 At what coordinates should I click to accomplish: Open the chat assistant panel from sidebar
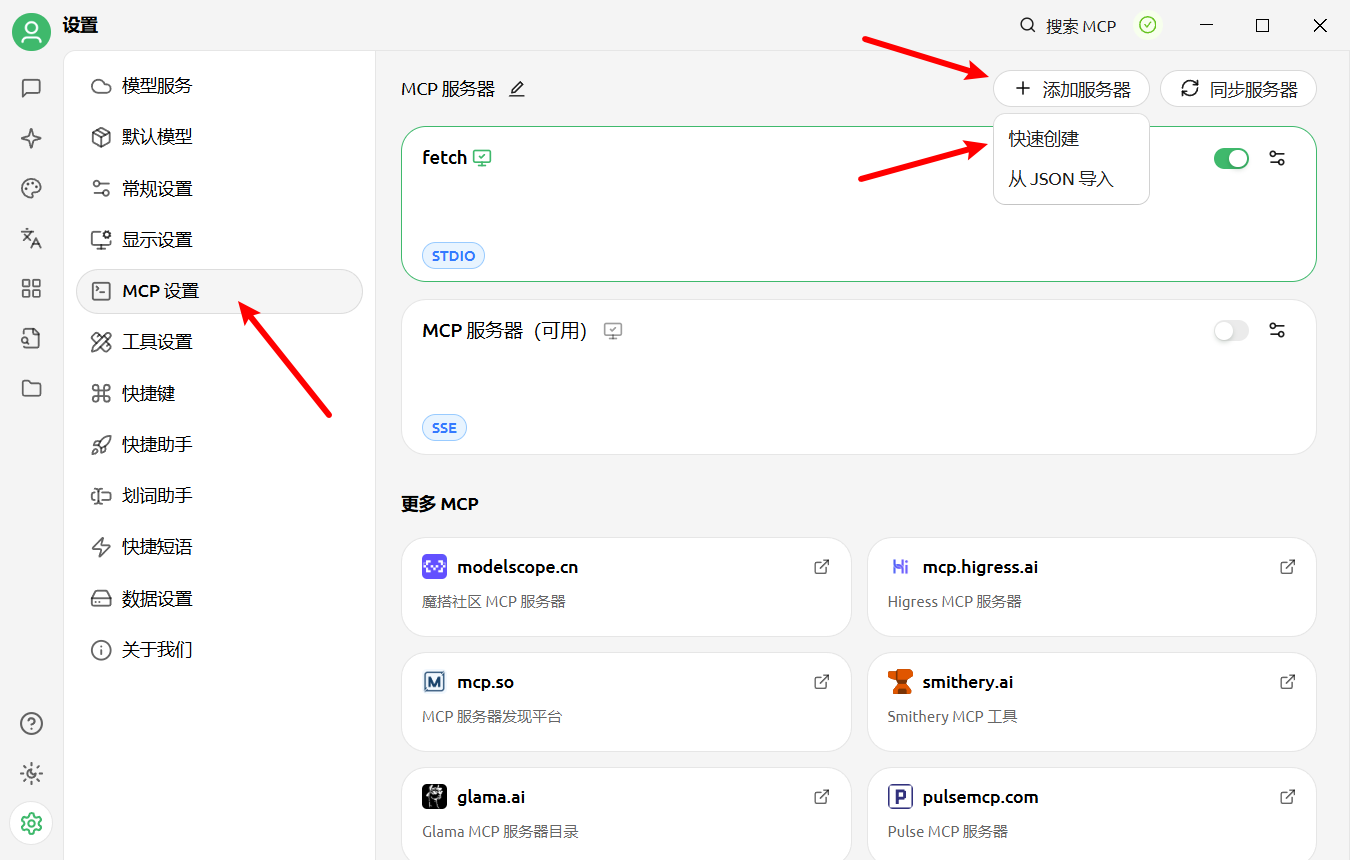[x=31, y=88]
